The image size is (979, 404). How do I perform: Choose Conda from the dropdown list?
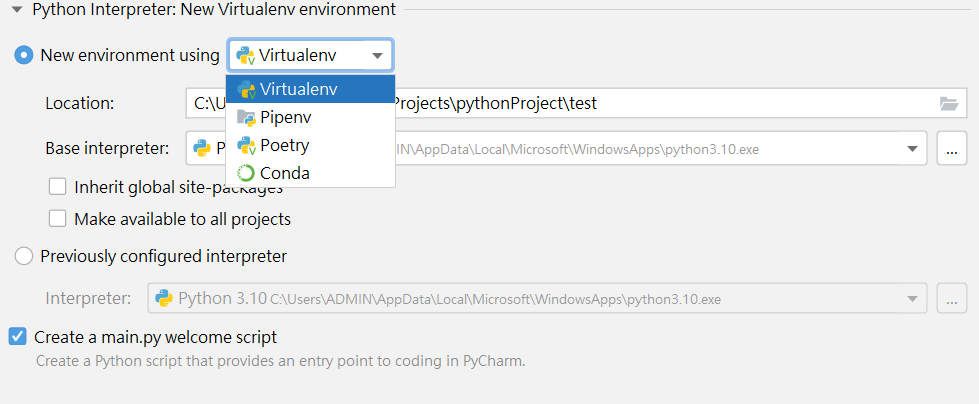310,173
